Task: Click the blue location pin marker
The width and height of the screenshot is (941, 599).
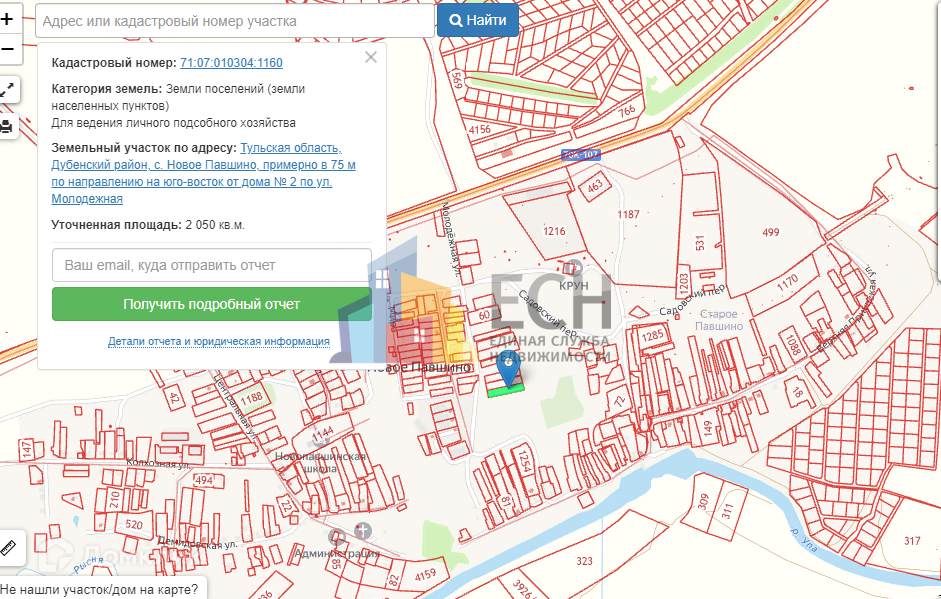Action: click(x=510, y=369)
